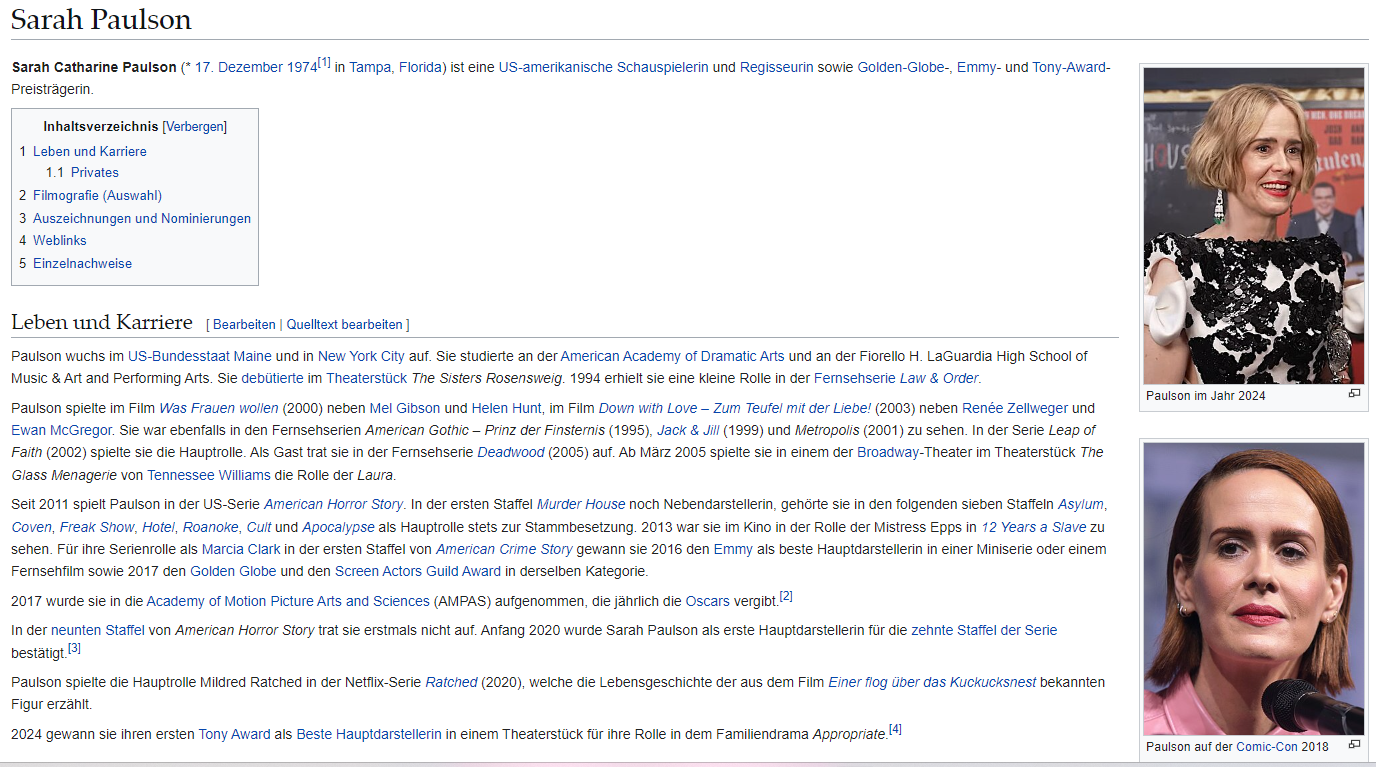The image size is (1376, 767).
Task: Jump to the Weblinks contents entry
Action: [x=59, y=241]
